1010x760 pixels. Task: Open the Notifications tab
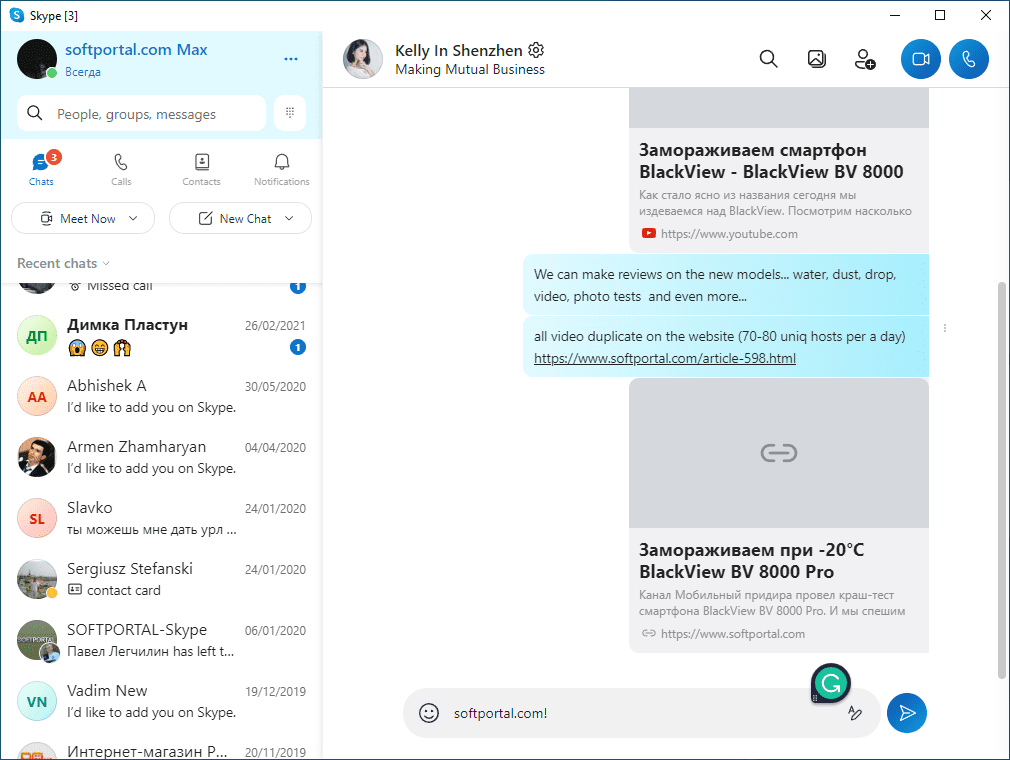coord(281,169)
